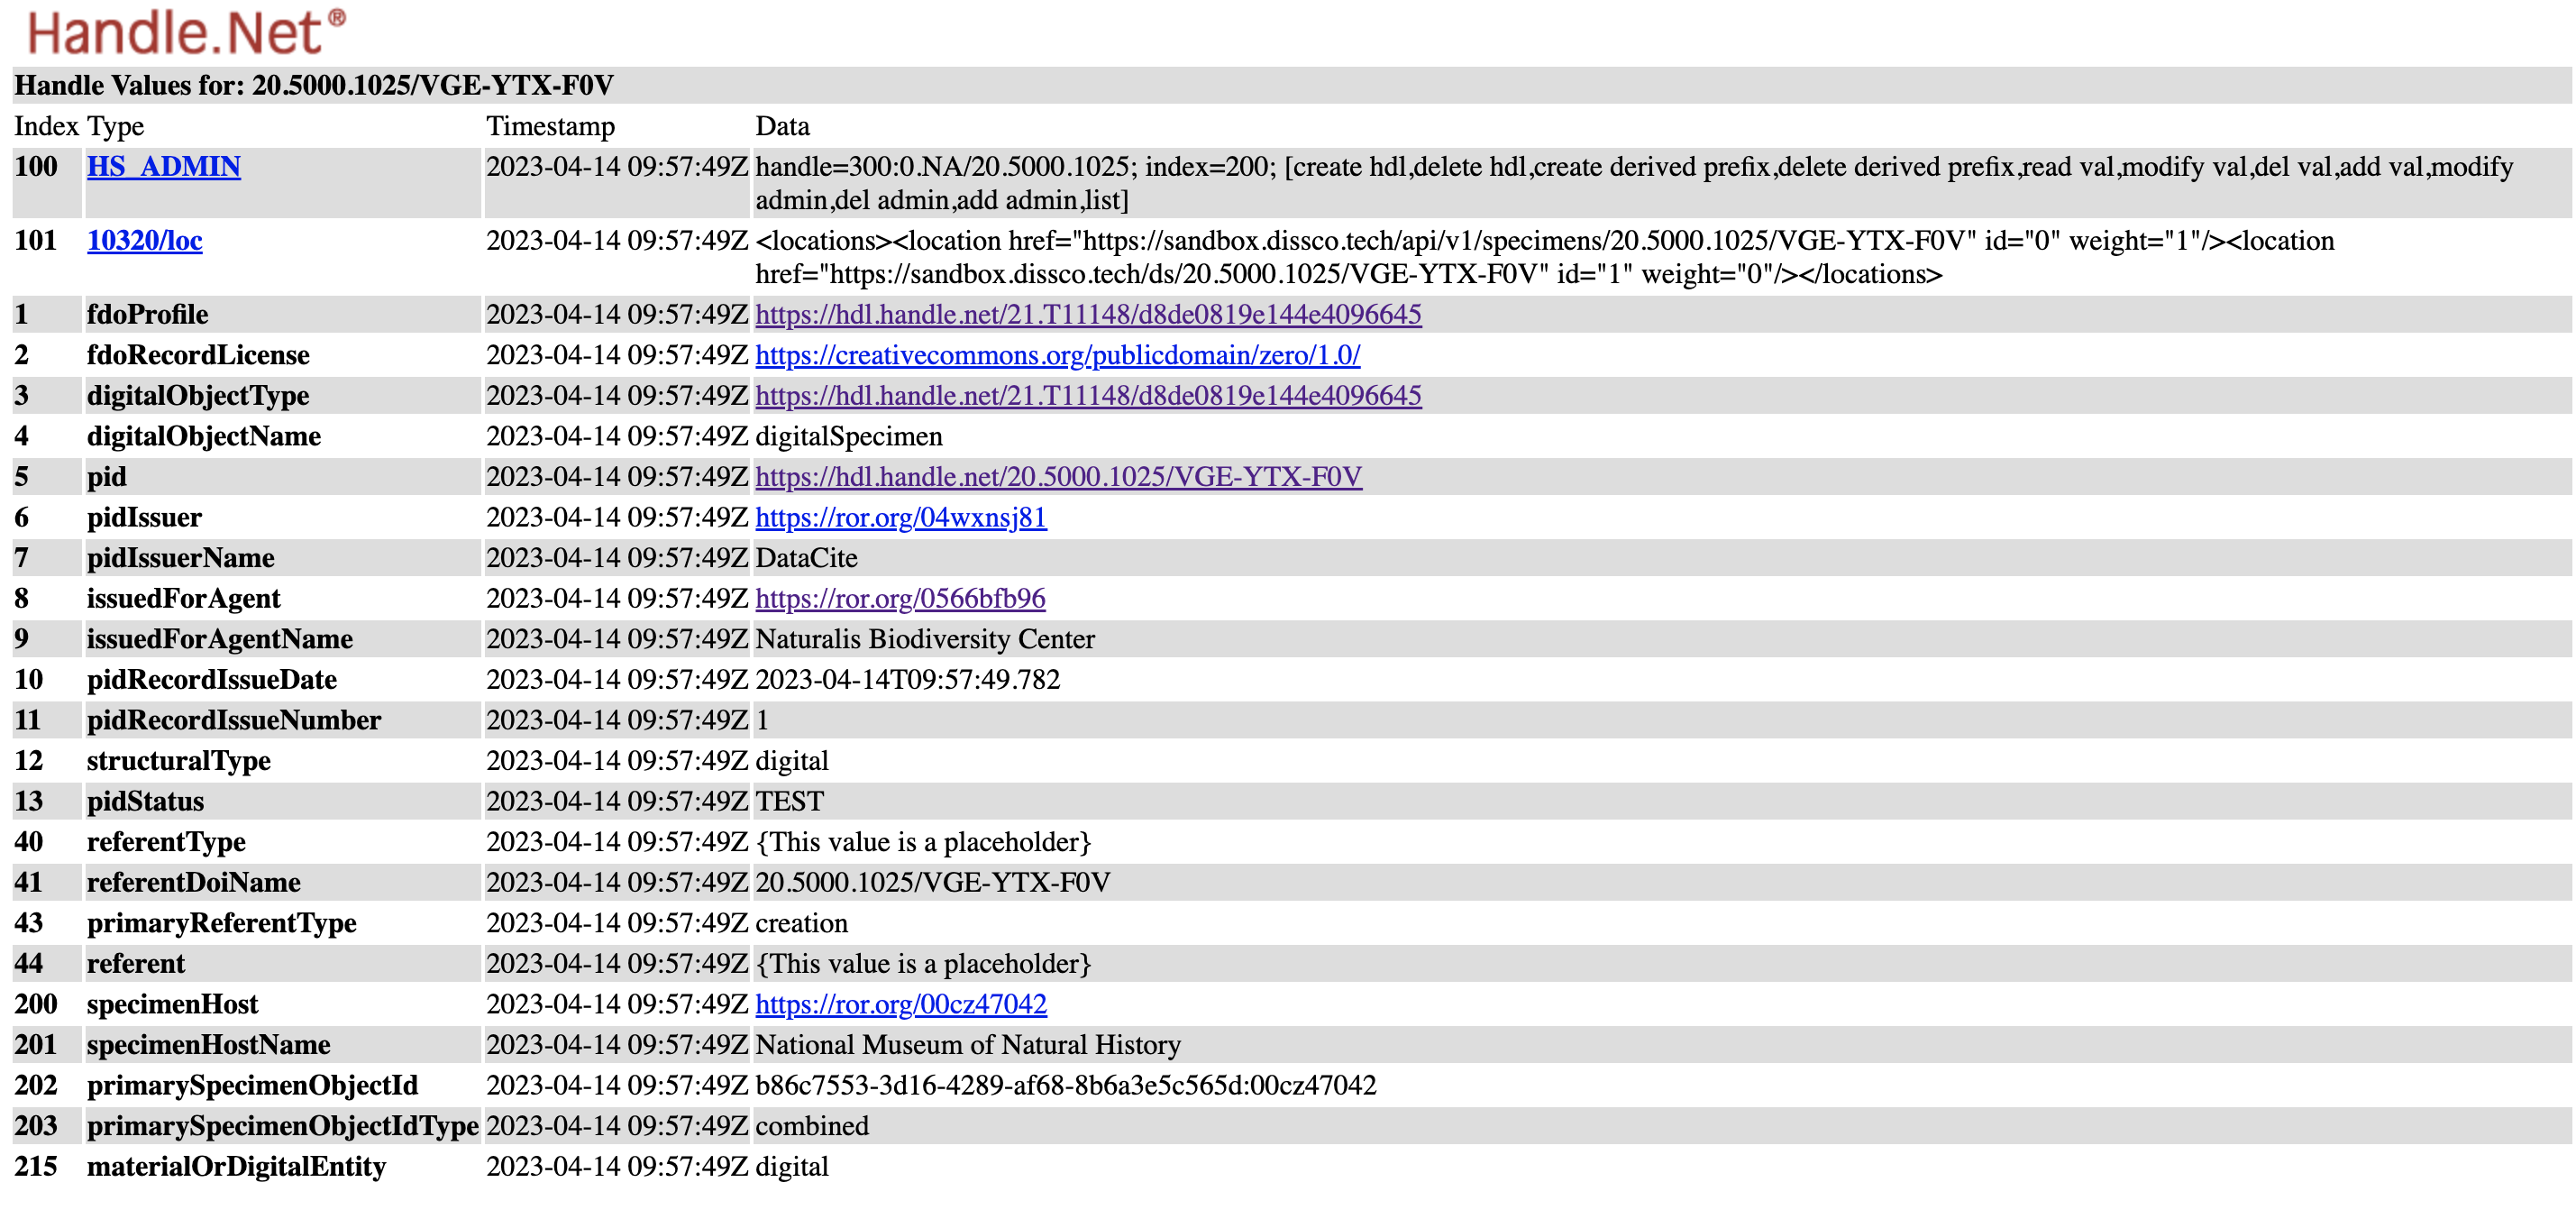2576x1219 pixels.
Task: Click the 'Handle Values for' header text
Action: pos(314,85)
